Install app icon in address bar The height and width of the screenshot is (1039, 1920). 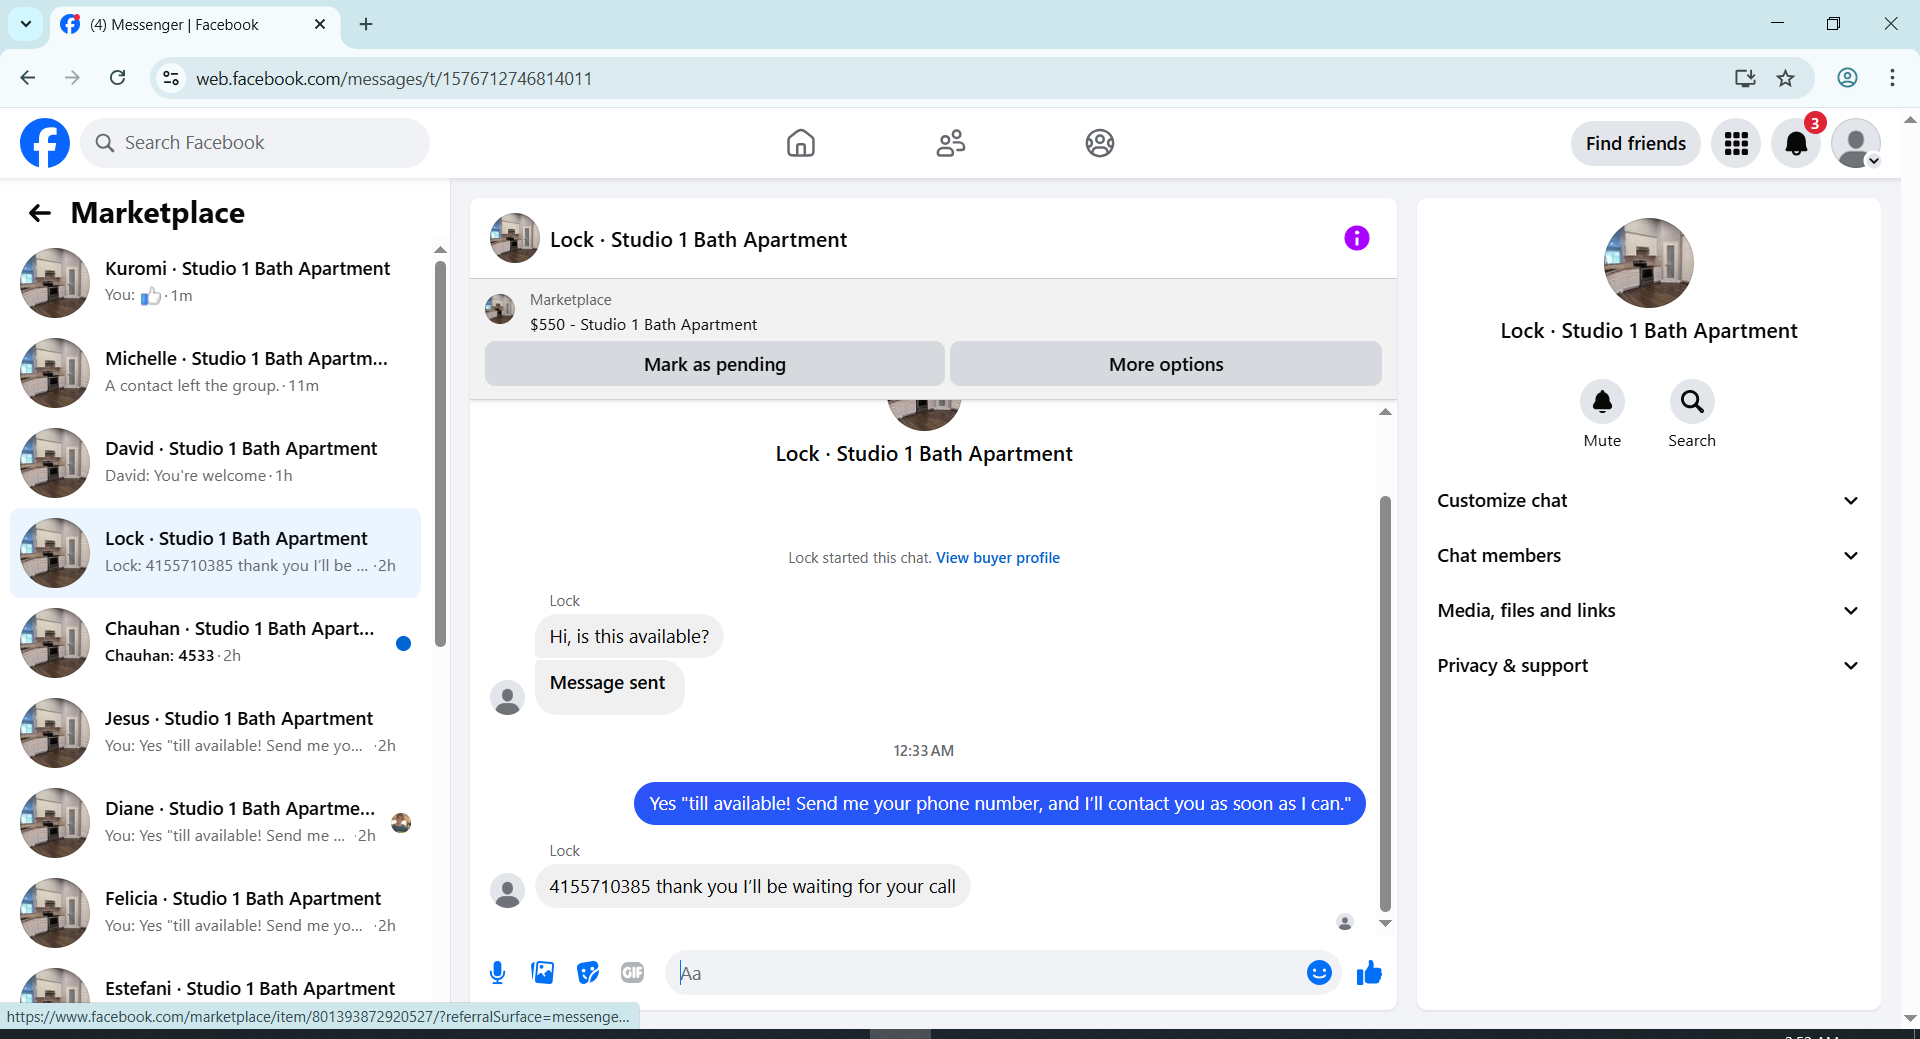pos(1745,78)
